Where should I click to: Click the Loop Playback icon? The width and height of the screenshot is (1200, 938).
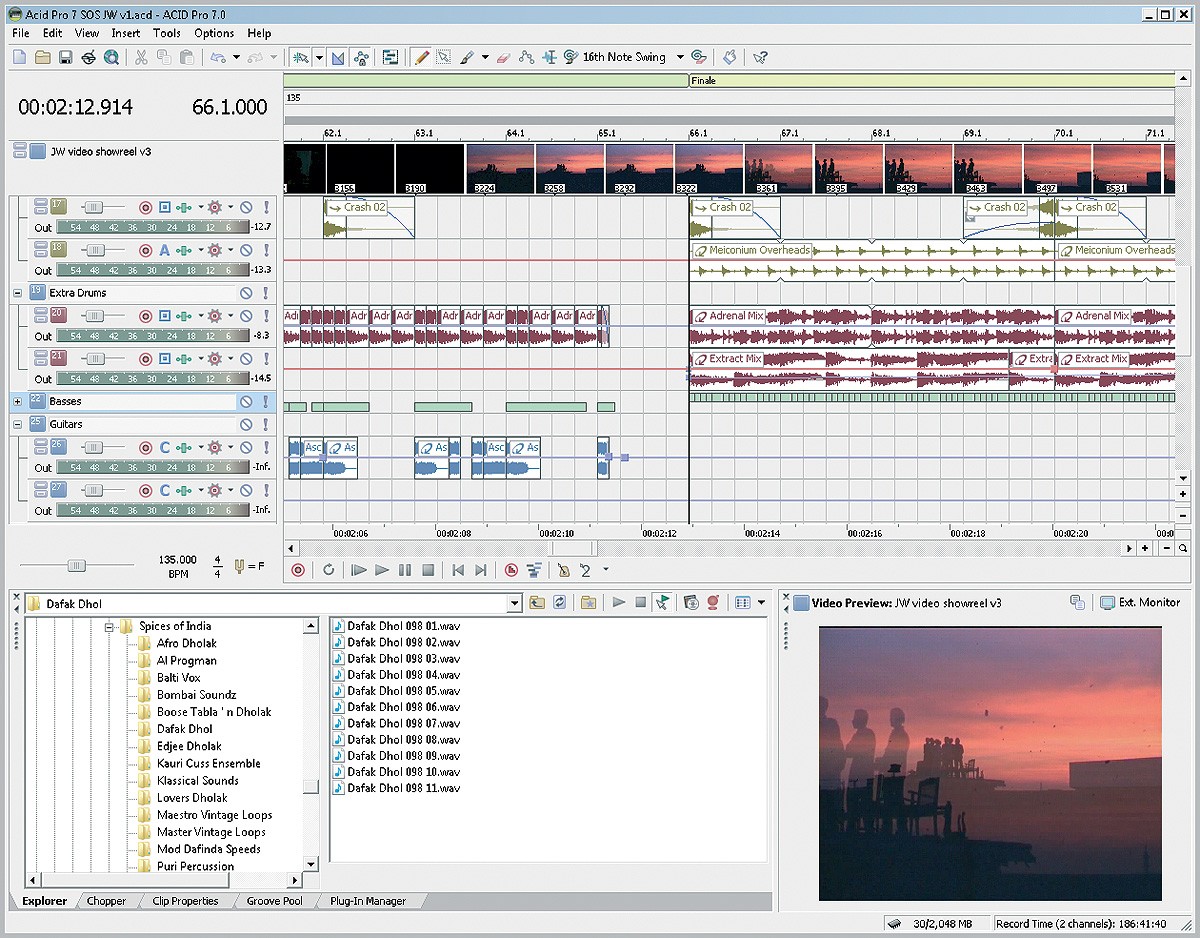(328, 570)
